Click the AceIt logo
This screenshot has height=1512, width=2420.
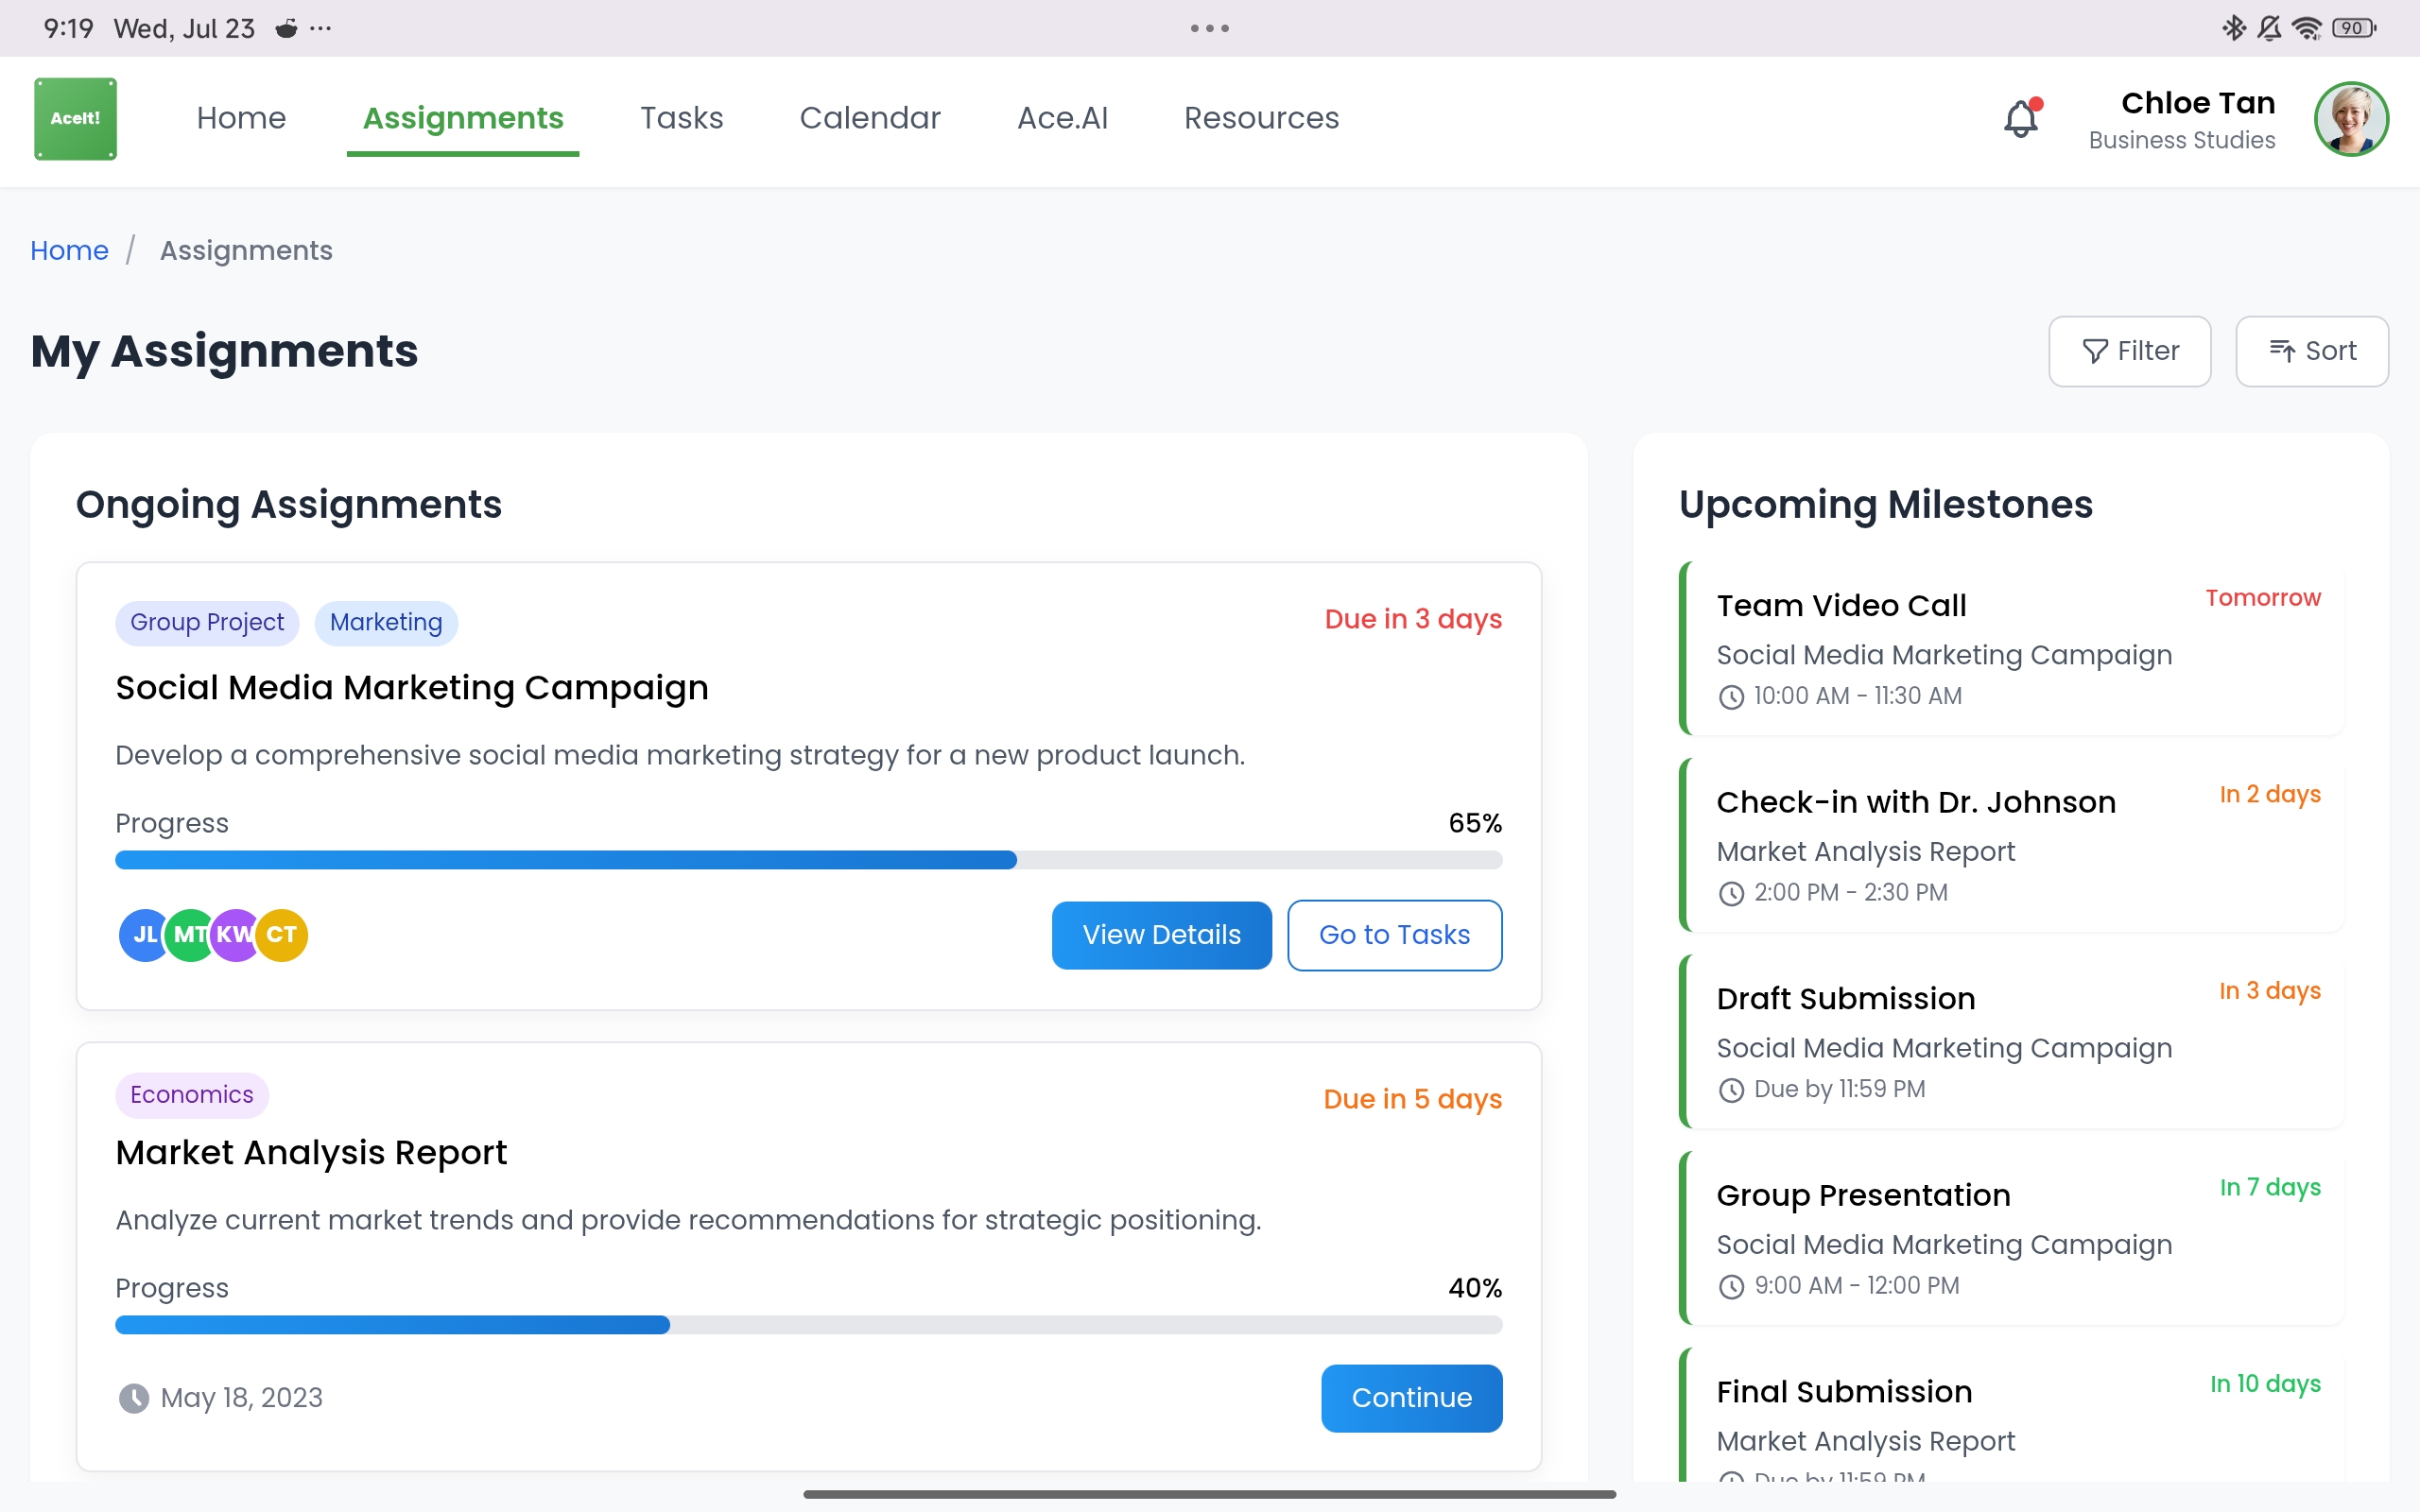[x=74, y=118]
